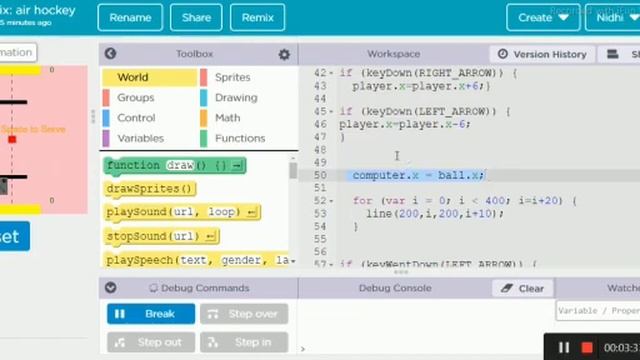The width and height of the screenshot is (640, 360).
Task: Click the line(200,i,200,i+10) code line
Action: pyautogui.click(x=435, y=213)
